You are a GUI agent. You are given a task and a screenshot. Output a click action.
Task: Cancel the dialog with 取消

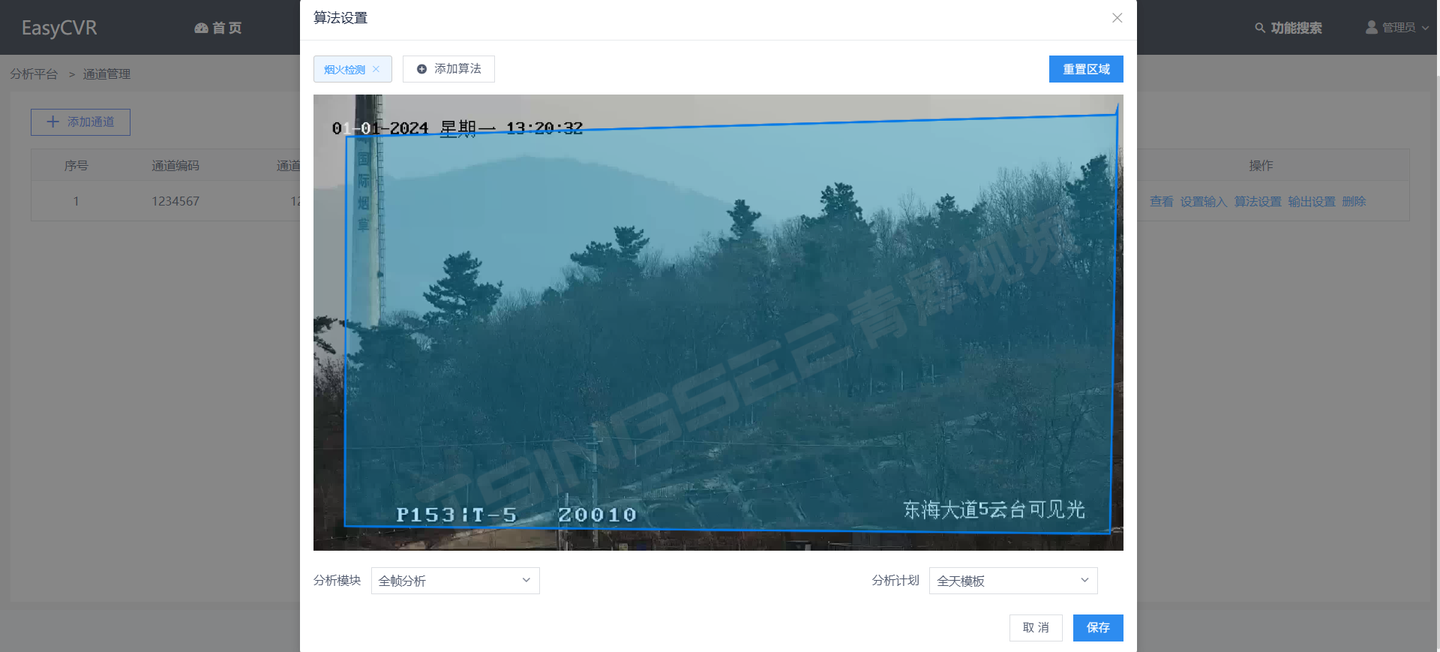1036,627
